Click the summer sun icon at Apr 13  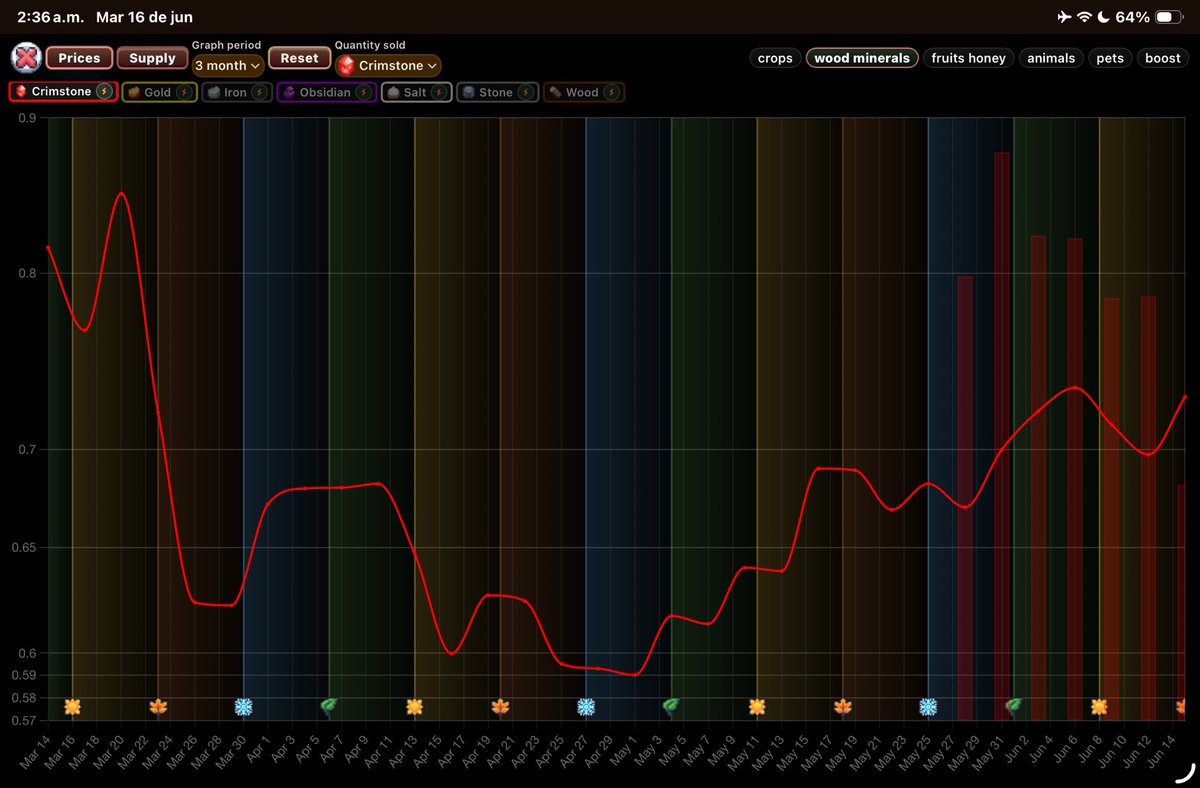(x=415, y=707)
